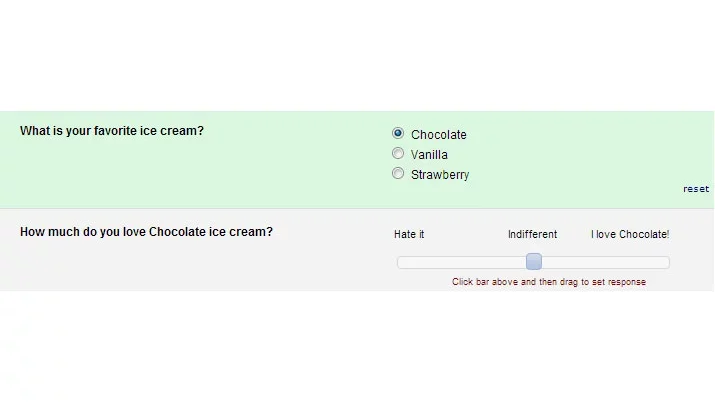Click the "Hate it" scale label

click(x=409, y=234)
